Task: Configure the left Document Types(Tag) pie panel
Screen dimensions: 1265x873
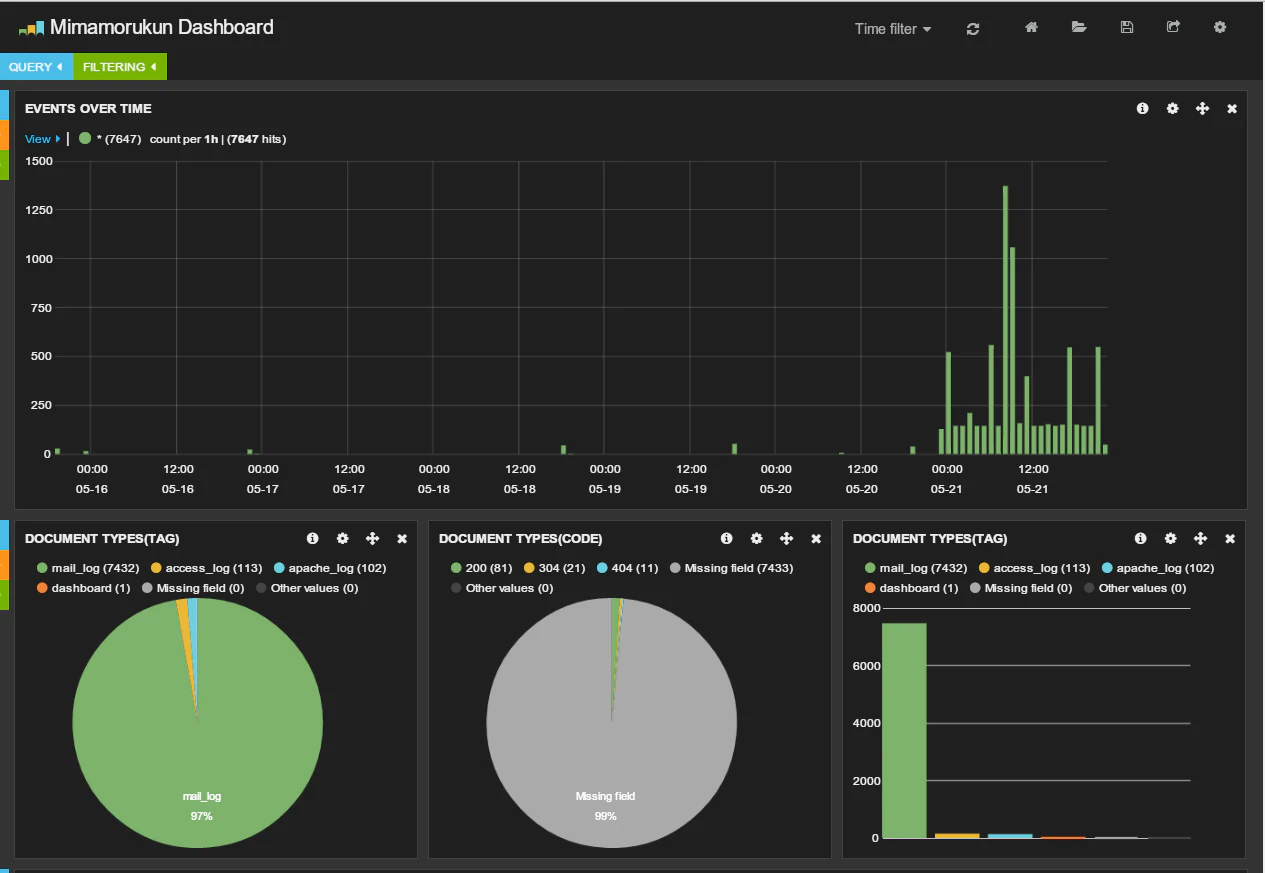Action: coord(343,538)
